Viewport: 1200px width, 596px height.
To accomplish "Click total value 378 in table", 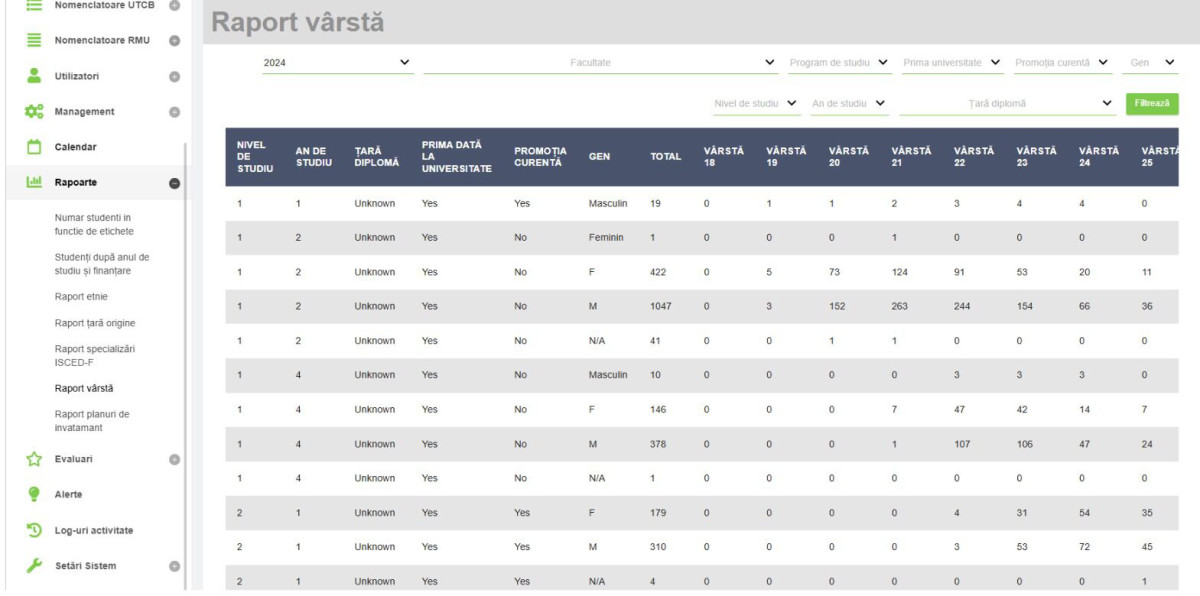I will pos(659,444).
